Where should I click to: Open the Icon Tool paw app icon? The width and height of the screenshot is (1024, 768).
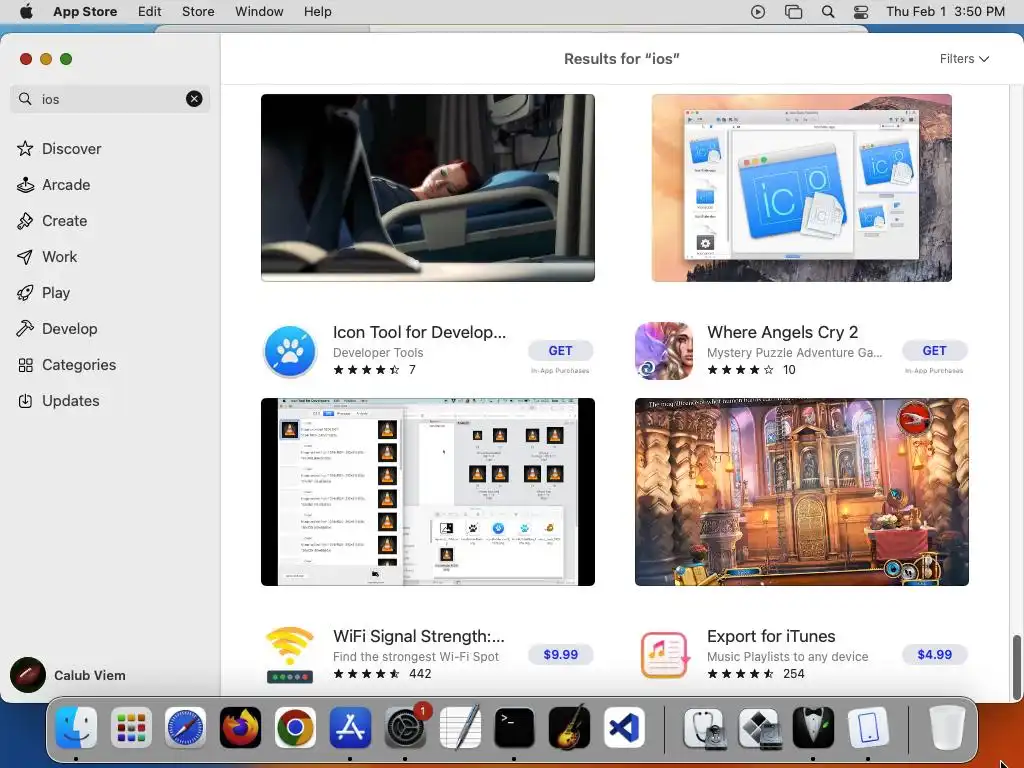290,351
